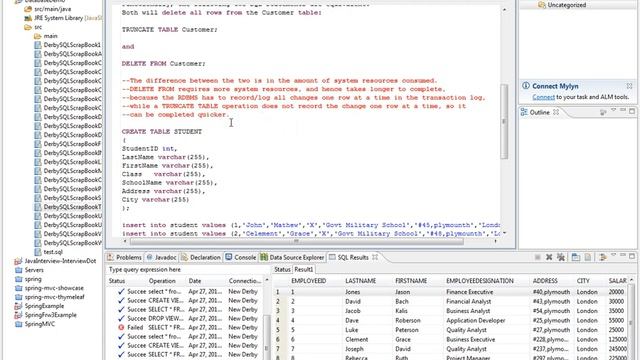The height and width of the screenshot is (360, 640).
Task: Show the Console tab
Action: coord(241,257)
